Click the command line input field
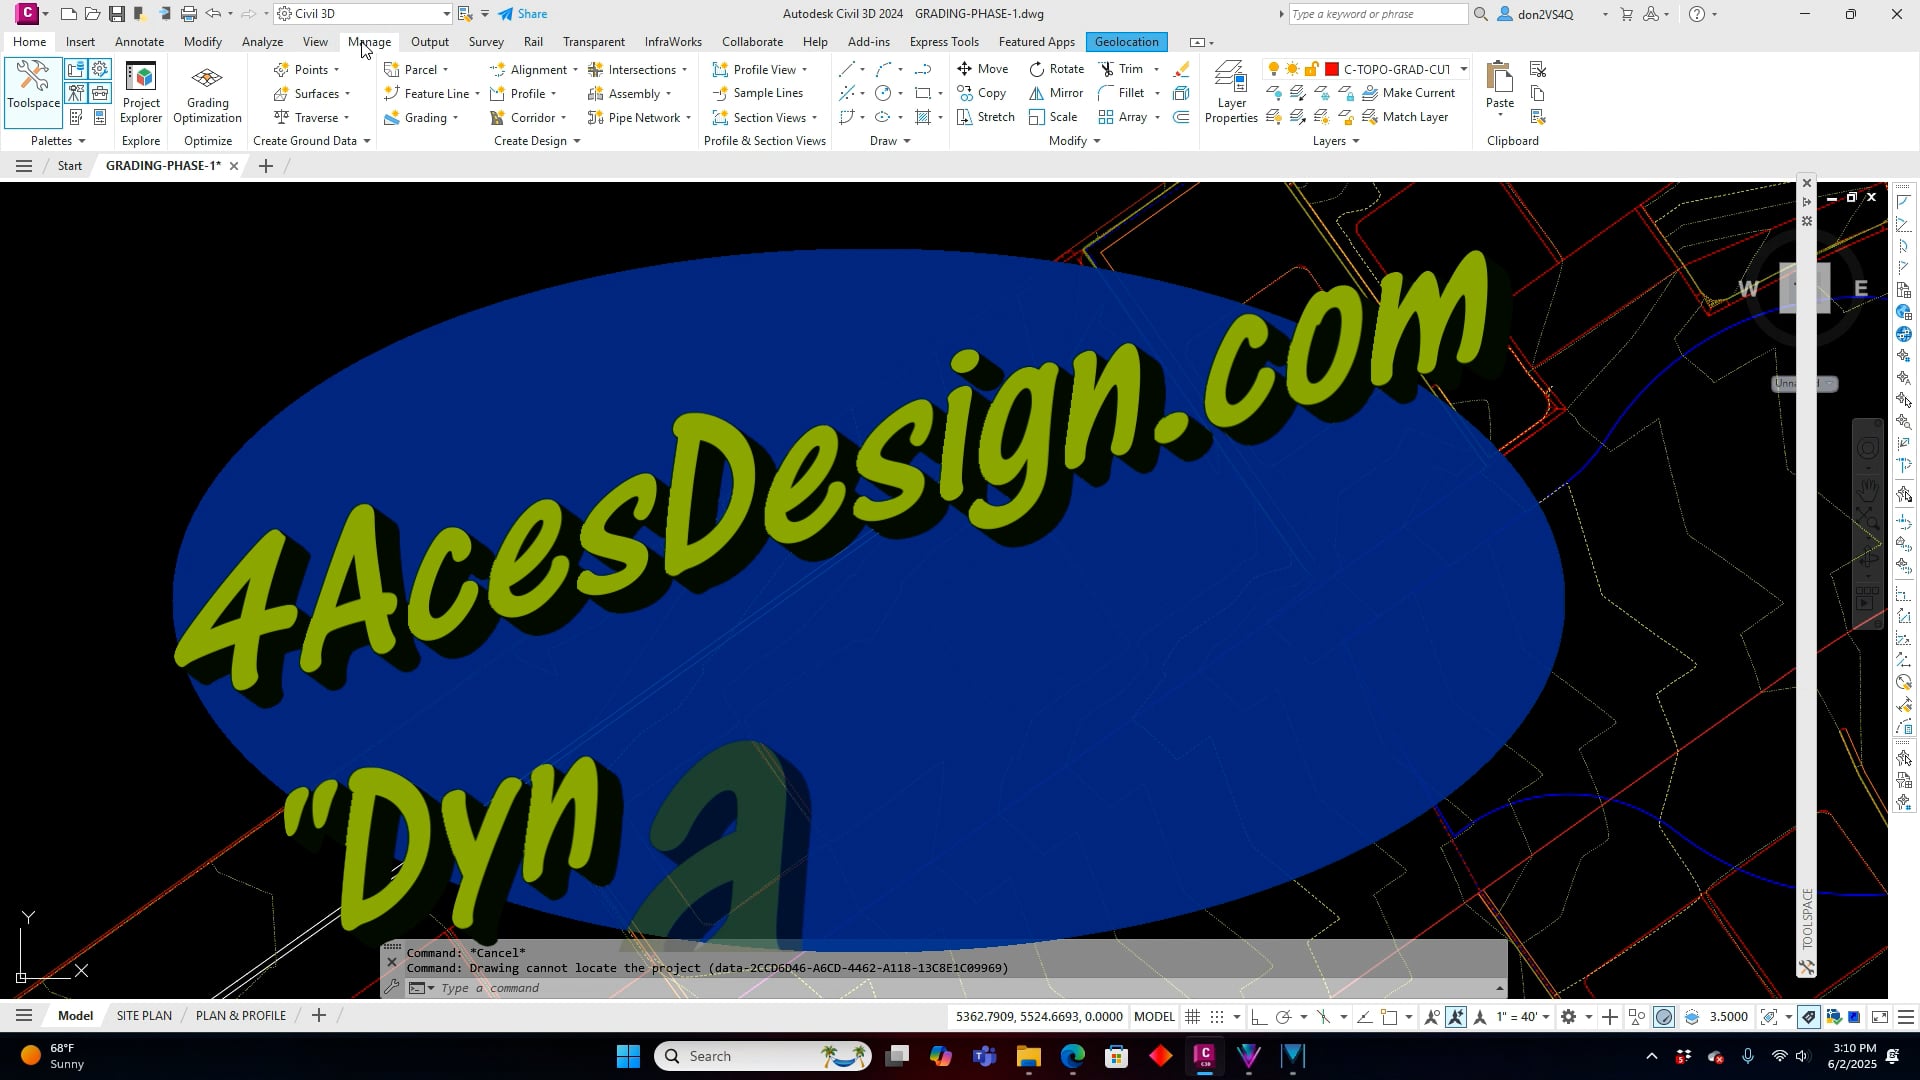The height and width of the screenshot is (1080, 1920). tap(965, 988)
